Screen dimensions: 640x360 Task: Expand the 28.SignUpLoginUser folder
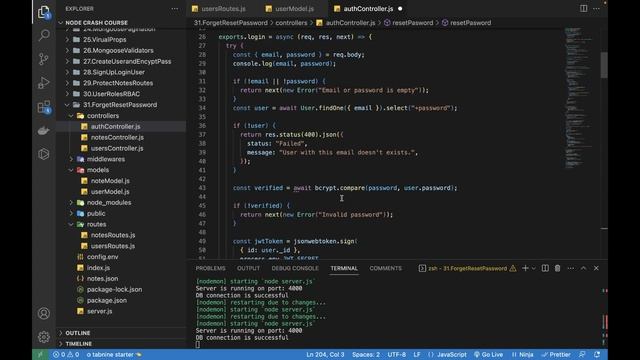tap(121, 72)
